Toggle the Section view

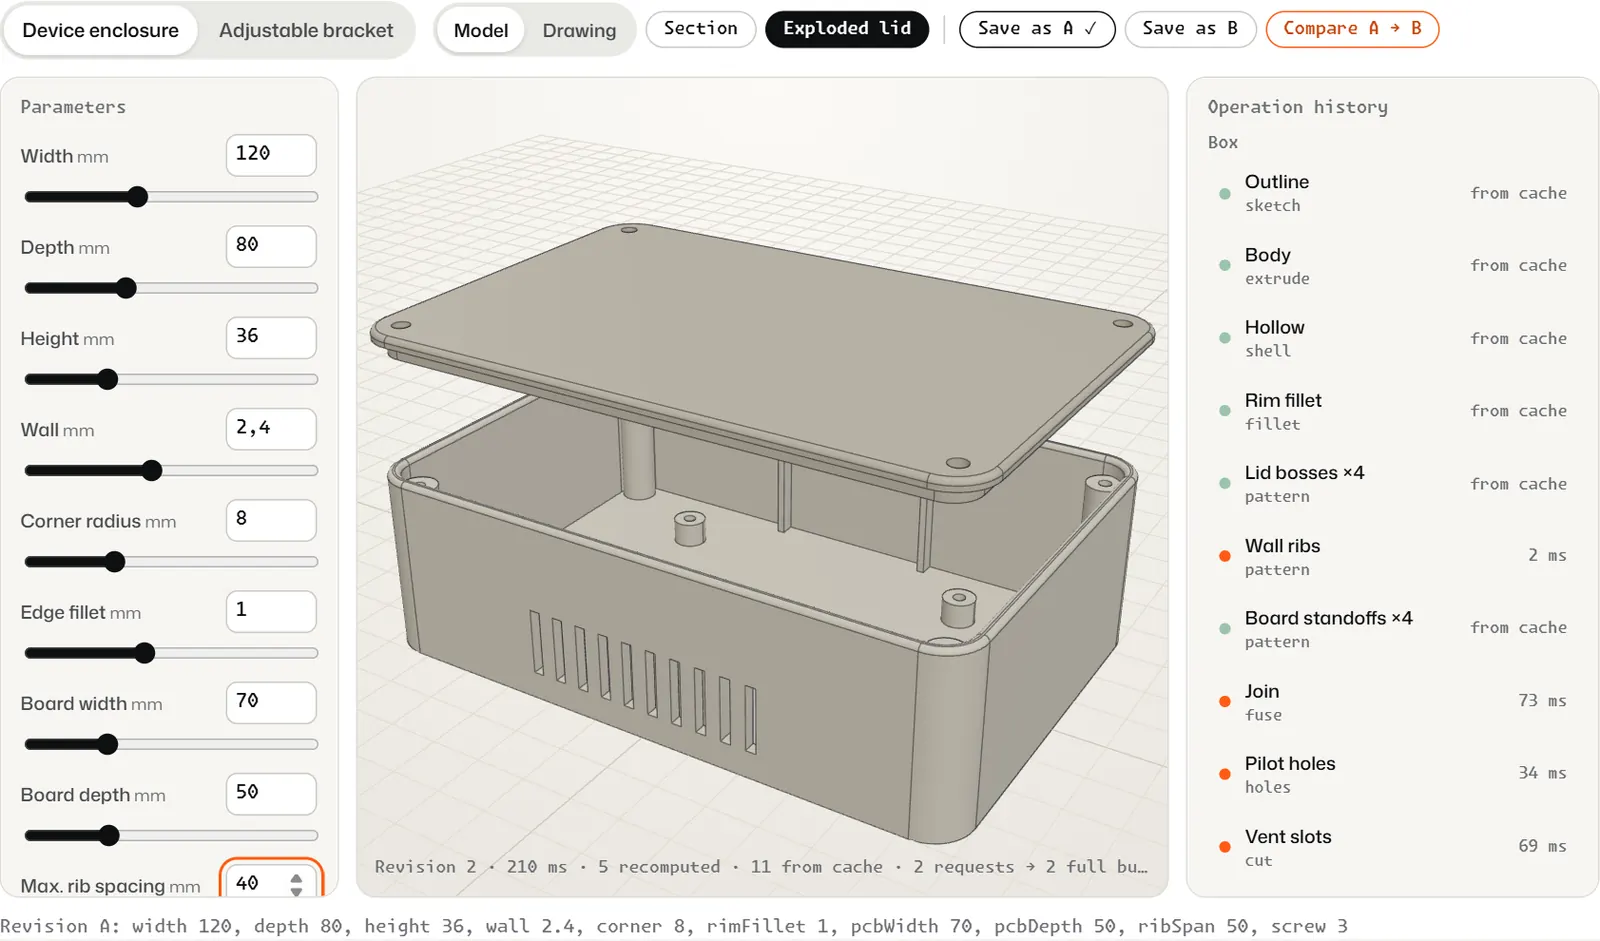click(x=701, y=29)
